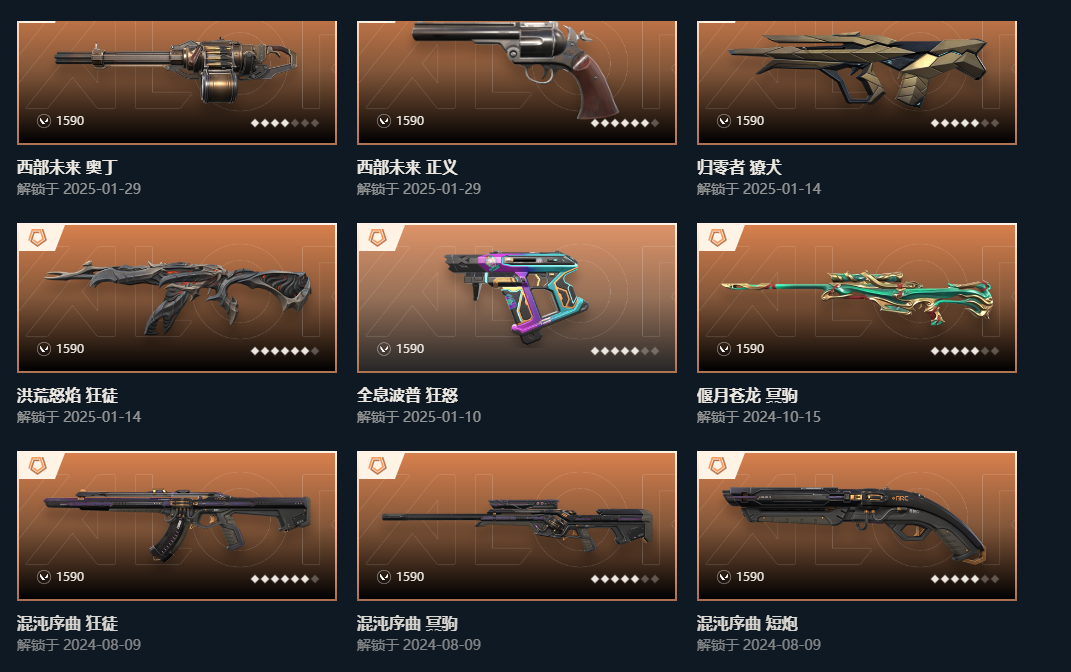Click the badge icon on 洪荒怒焰 狂徒 card
The height and width of the screenshot is (672, 1071).
click(x=38, y=238)
